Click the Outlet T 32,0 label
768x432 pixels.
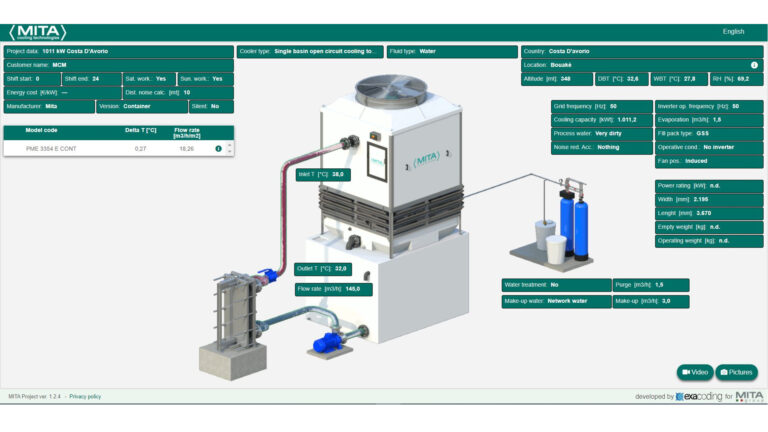(x=323, y=269)
